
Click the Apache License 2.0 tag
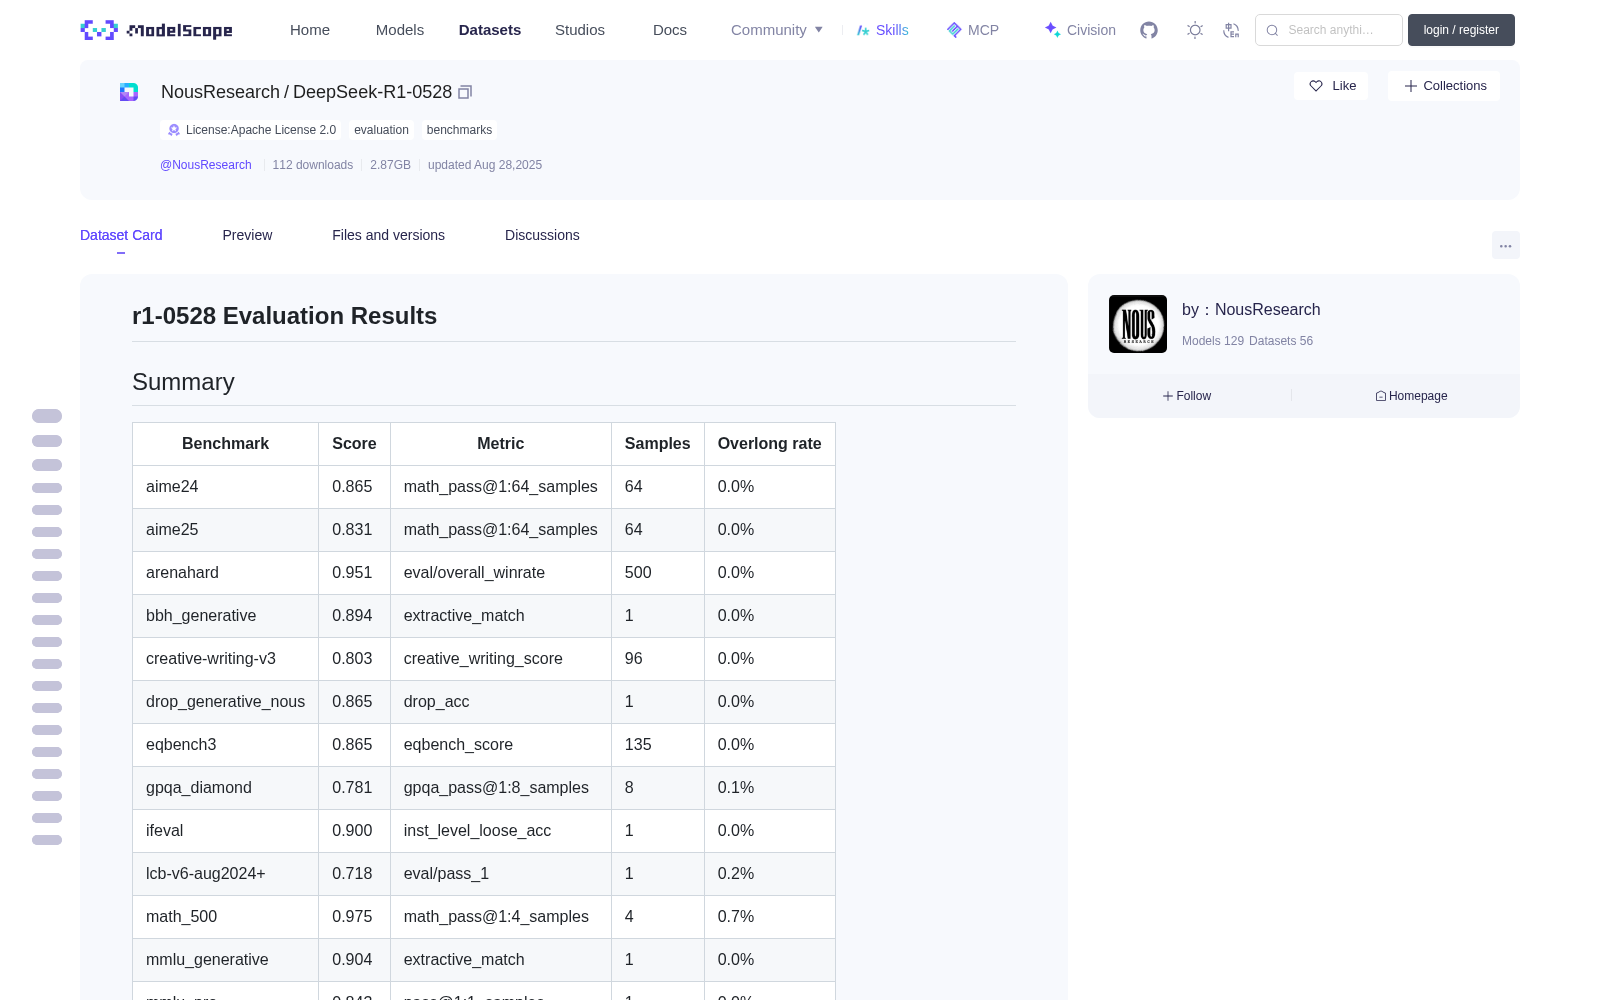pyautogui.click(x=251, y=130)
